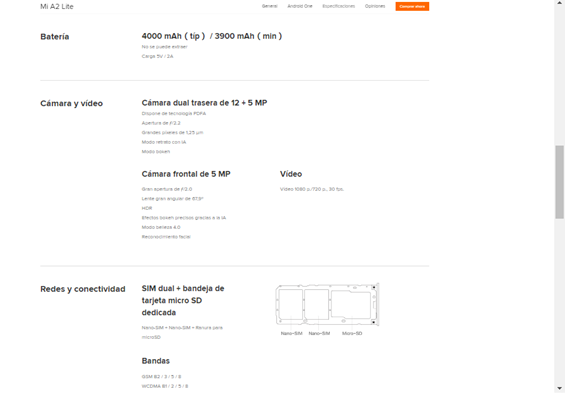Select the 'Vídeo 1080 p./720 p., 30 fps.' line
The width and height of the screenshot is (565, 393).
coord(312,189)
